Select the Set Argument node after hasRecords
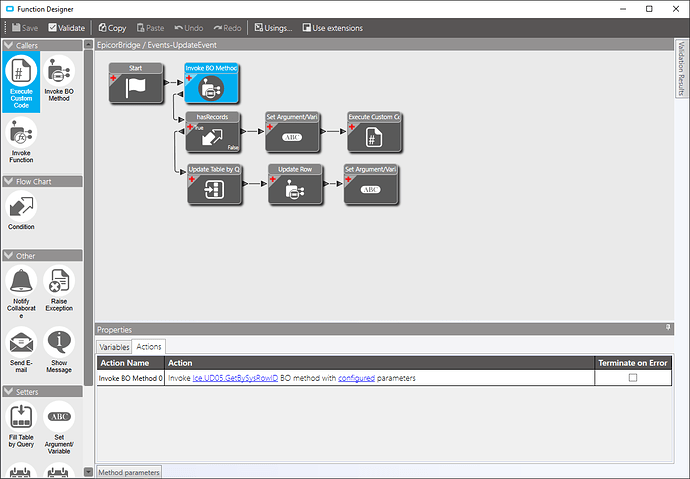The width and height of the screenshot is (690, 479). (292, 132)
